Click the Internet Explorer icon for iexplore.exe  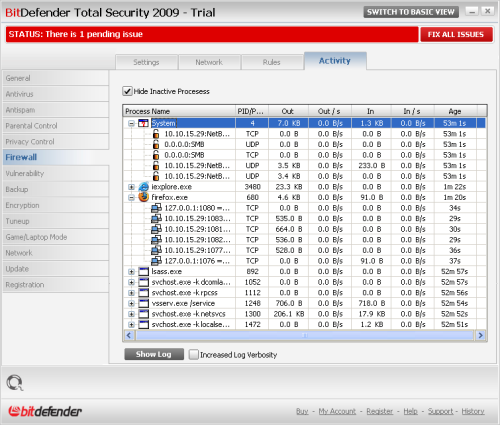point(144,187)
